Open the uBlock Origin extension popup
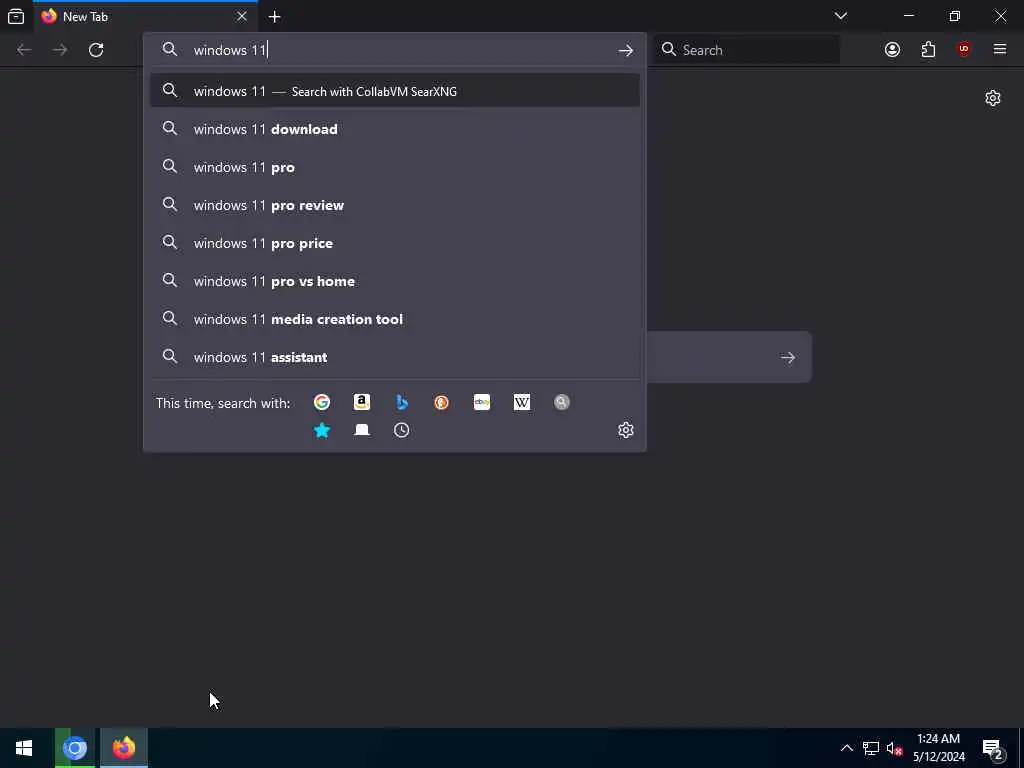 pos(964,50)
